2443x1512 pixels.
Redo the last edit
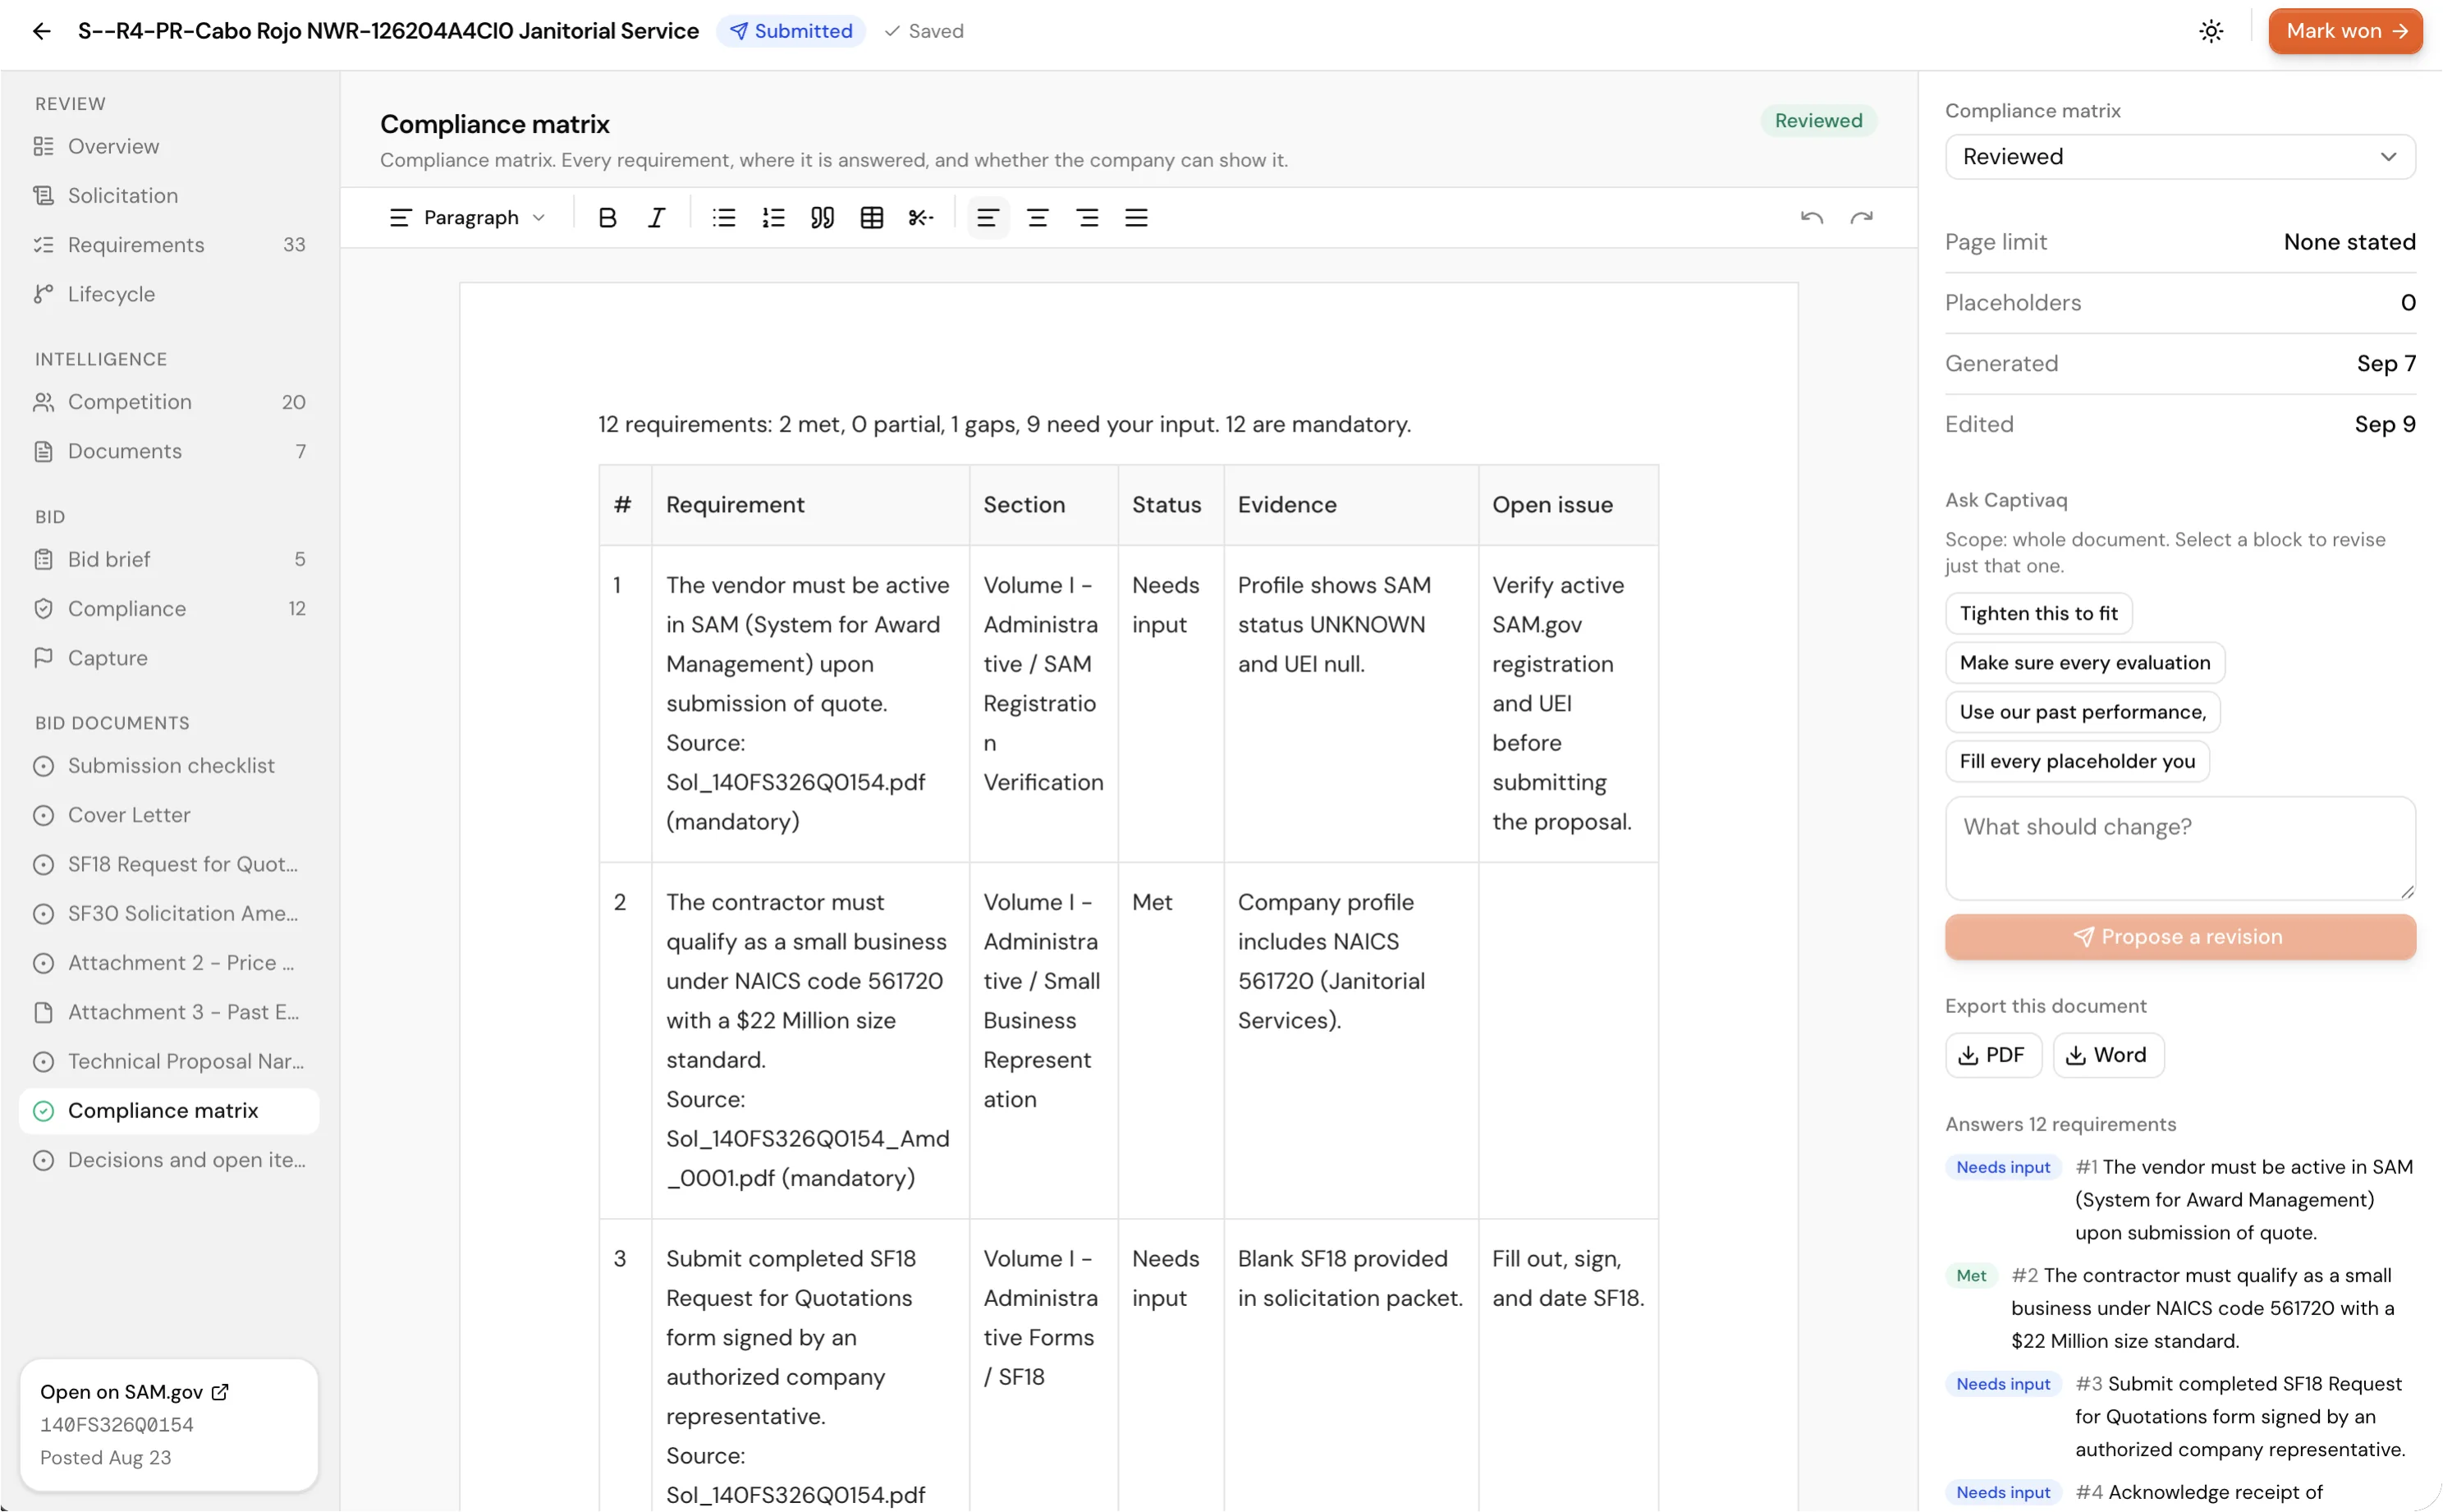point(1861,217)
